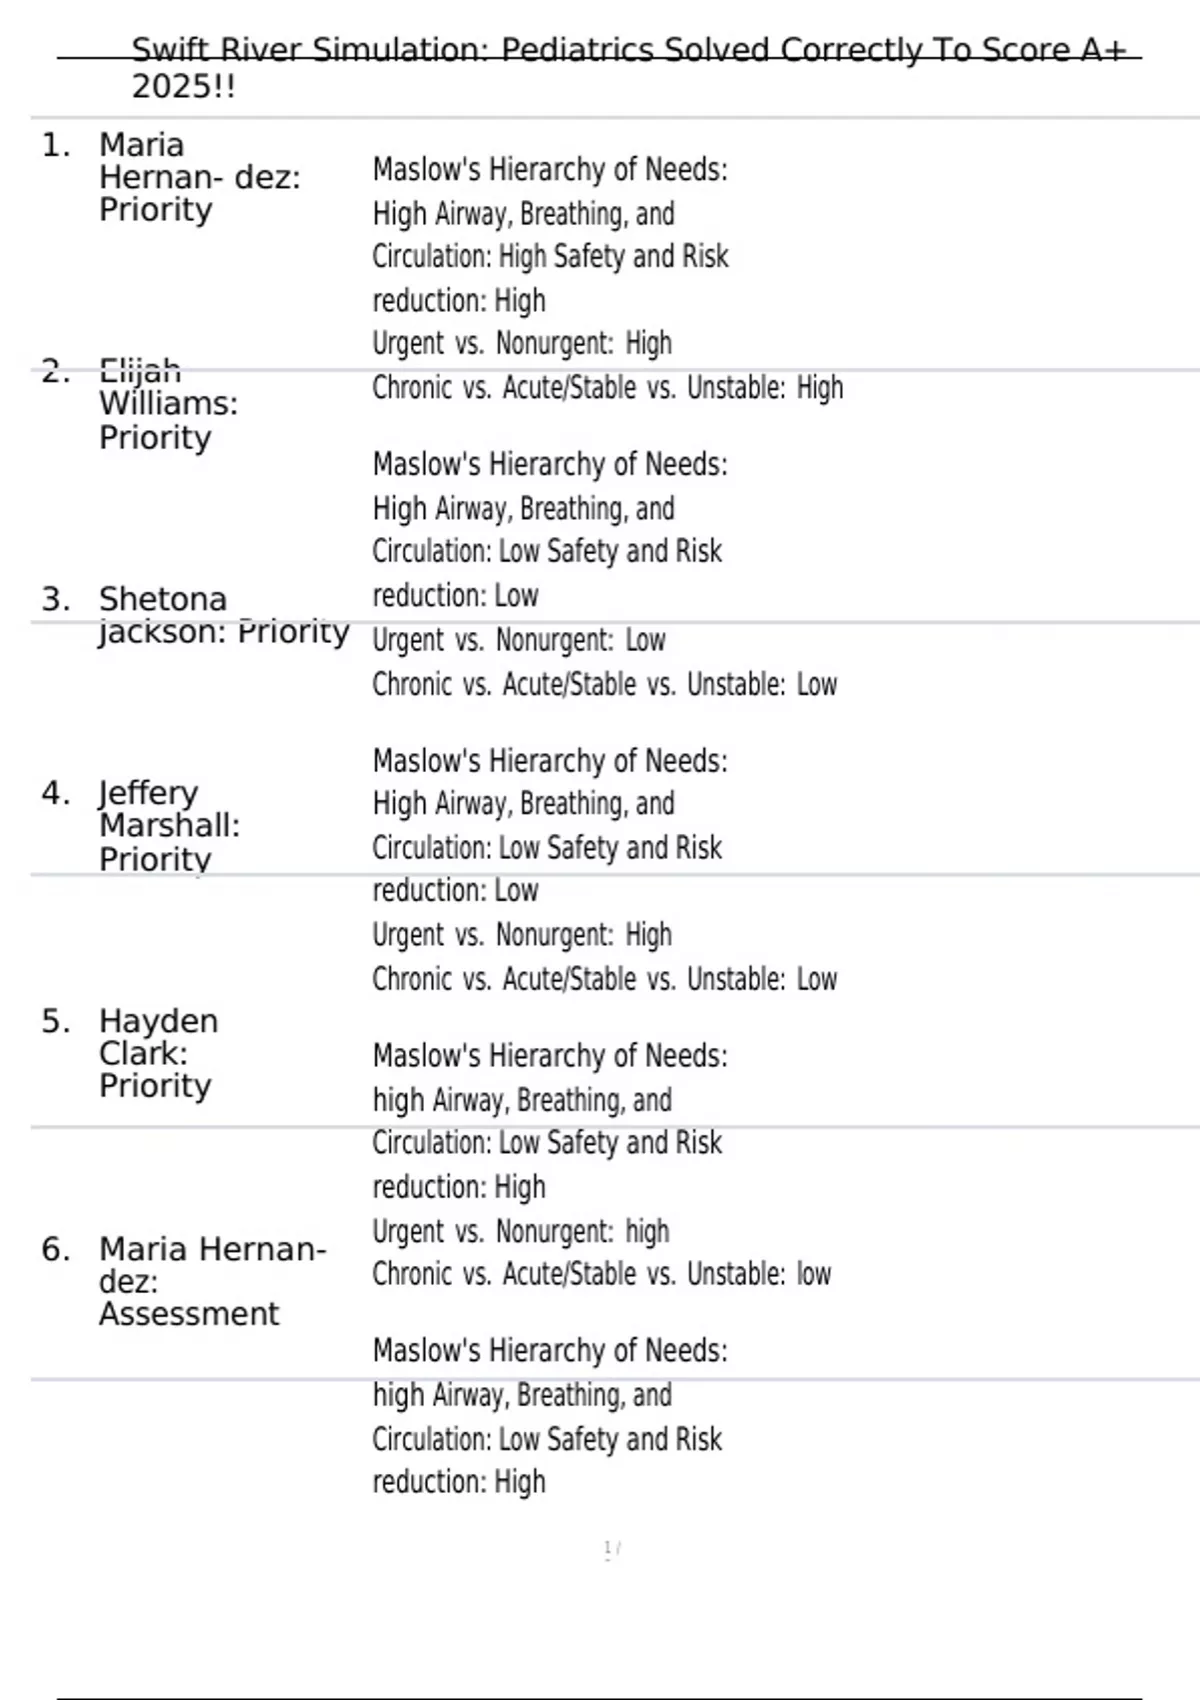Viewport: 1200px width, 1700px height.
Task: Click the Elijah Williams: Priority entry
Action: (168, 405)
